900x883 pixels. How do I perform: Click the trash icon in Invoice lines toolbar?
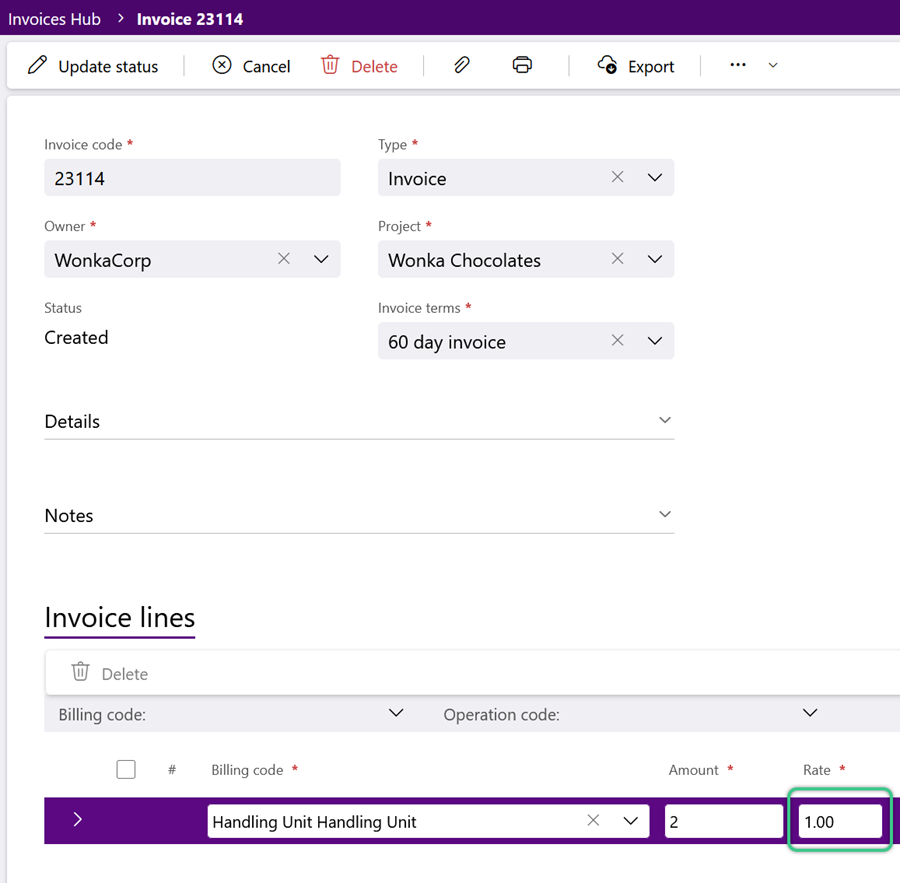tap(80, 671)
